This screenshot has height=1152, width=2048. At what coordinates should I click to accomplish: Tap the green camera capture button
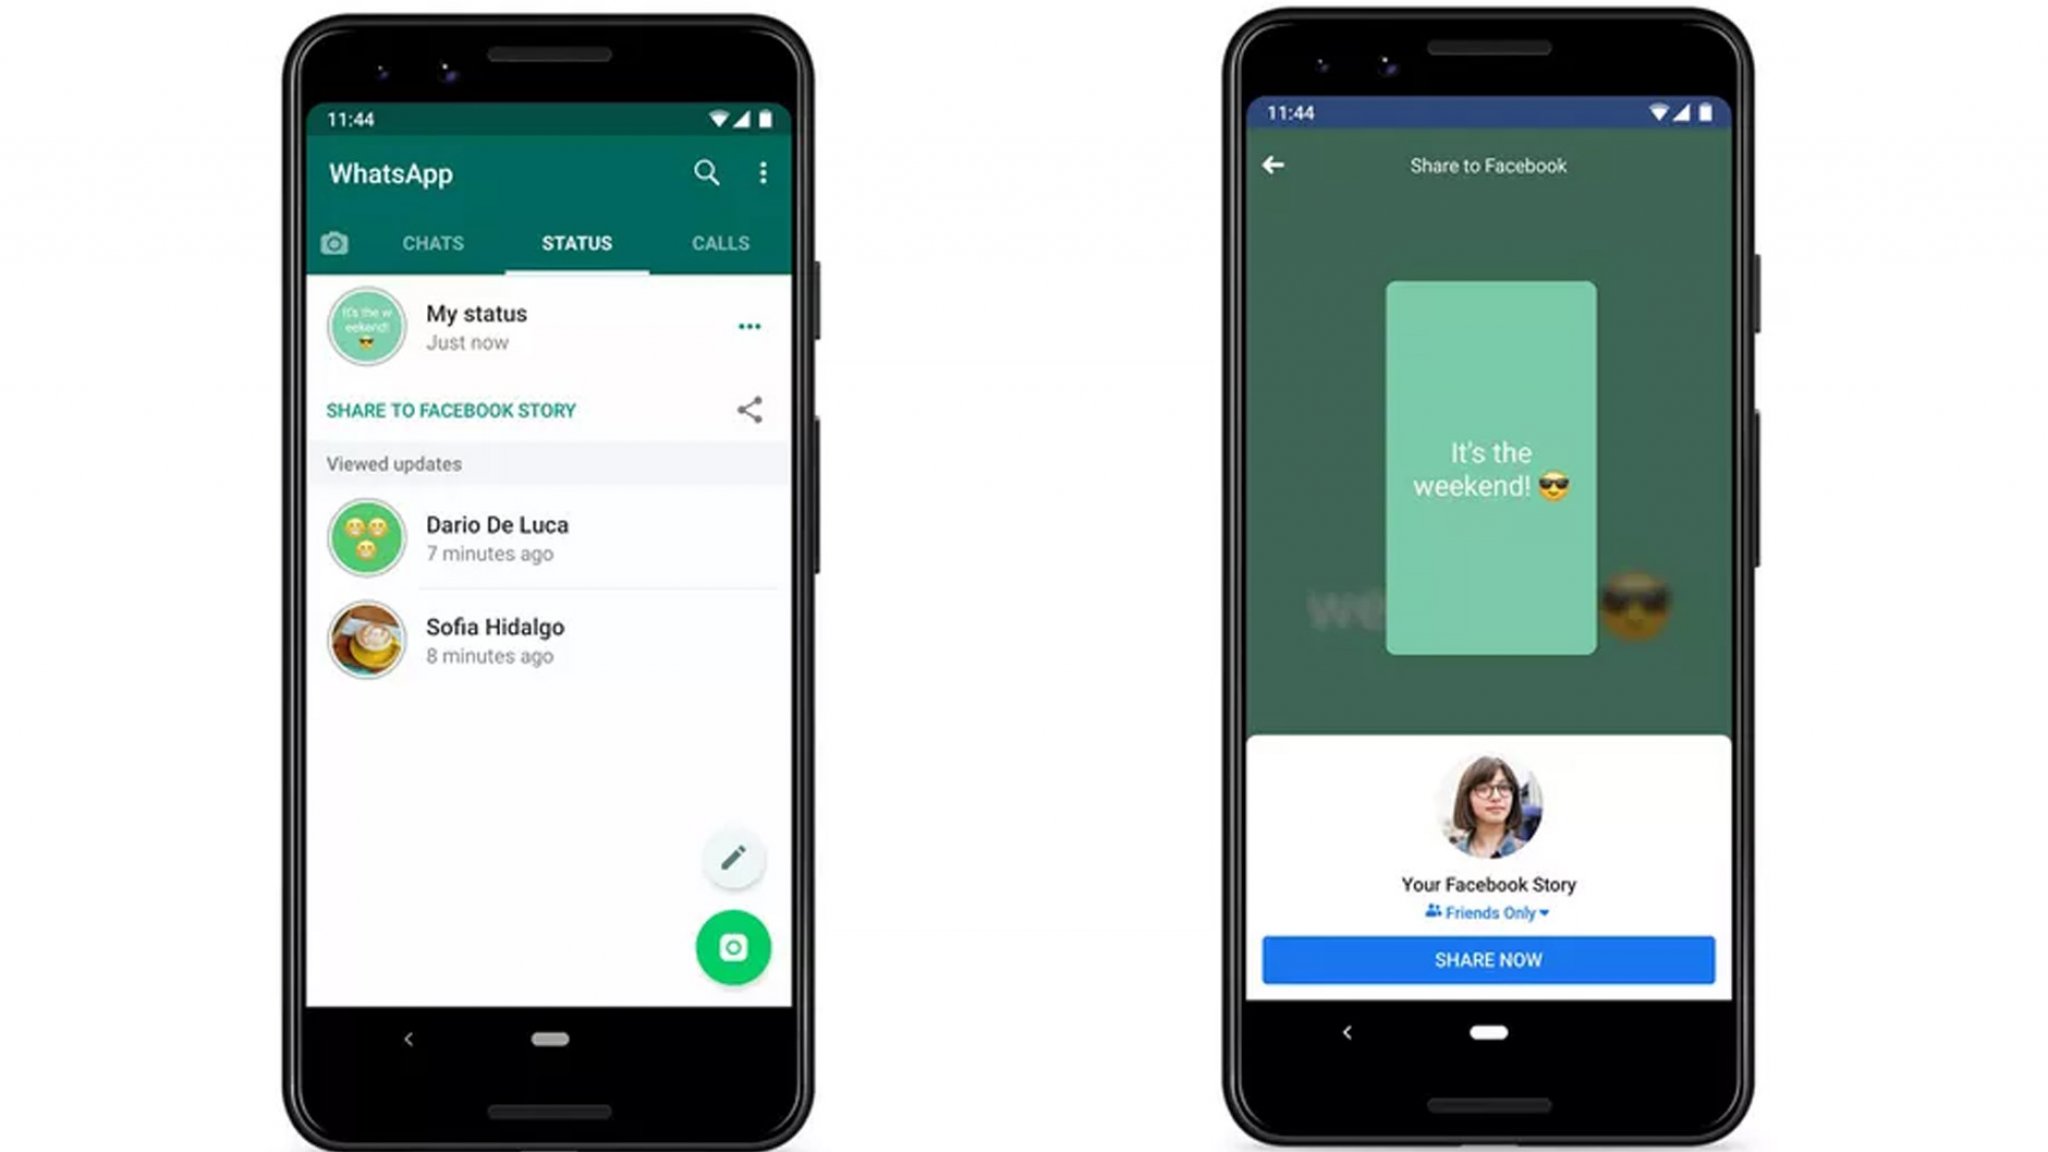point(733,945)
